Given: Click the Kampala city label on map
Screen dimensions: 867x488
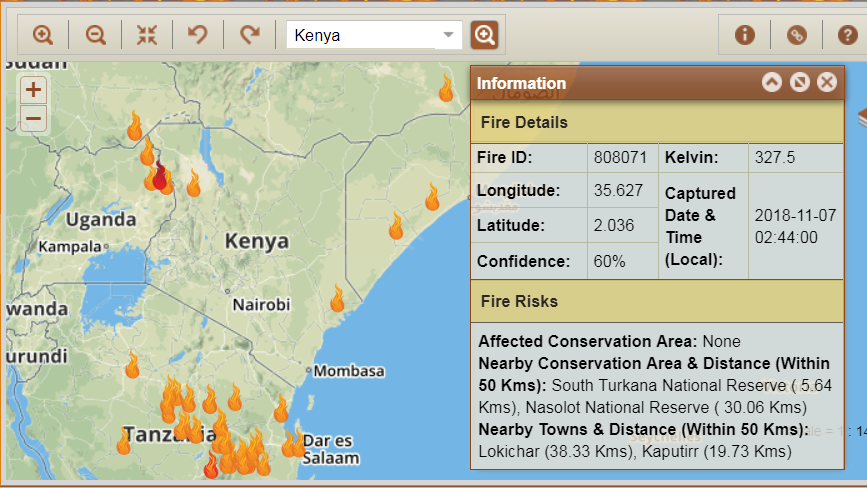Looking at the screenshot, I should (70, 246).
